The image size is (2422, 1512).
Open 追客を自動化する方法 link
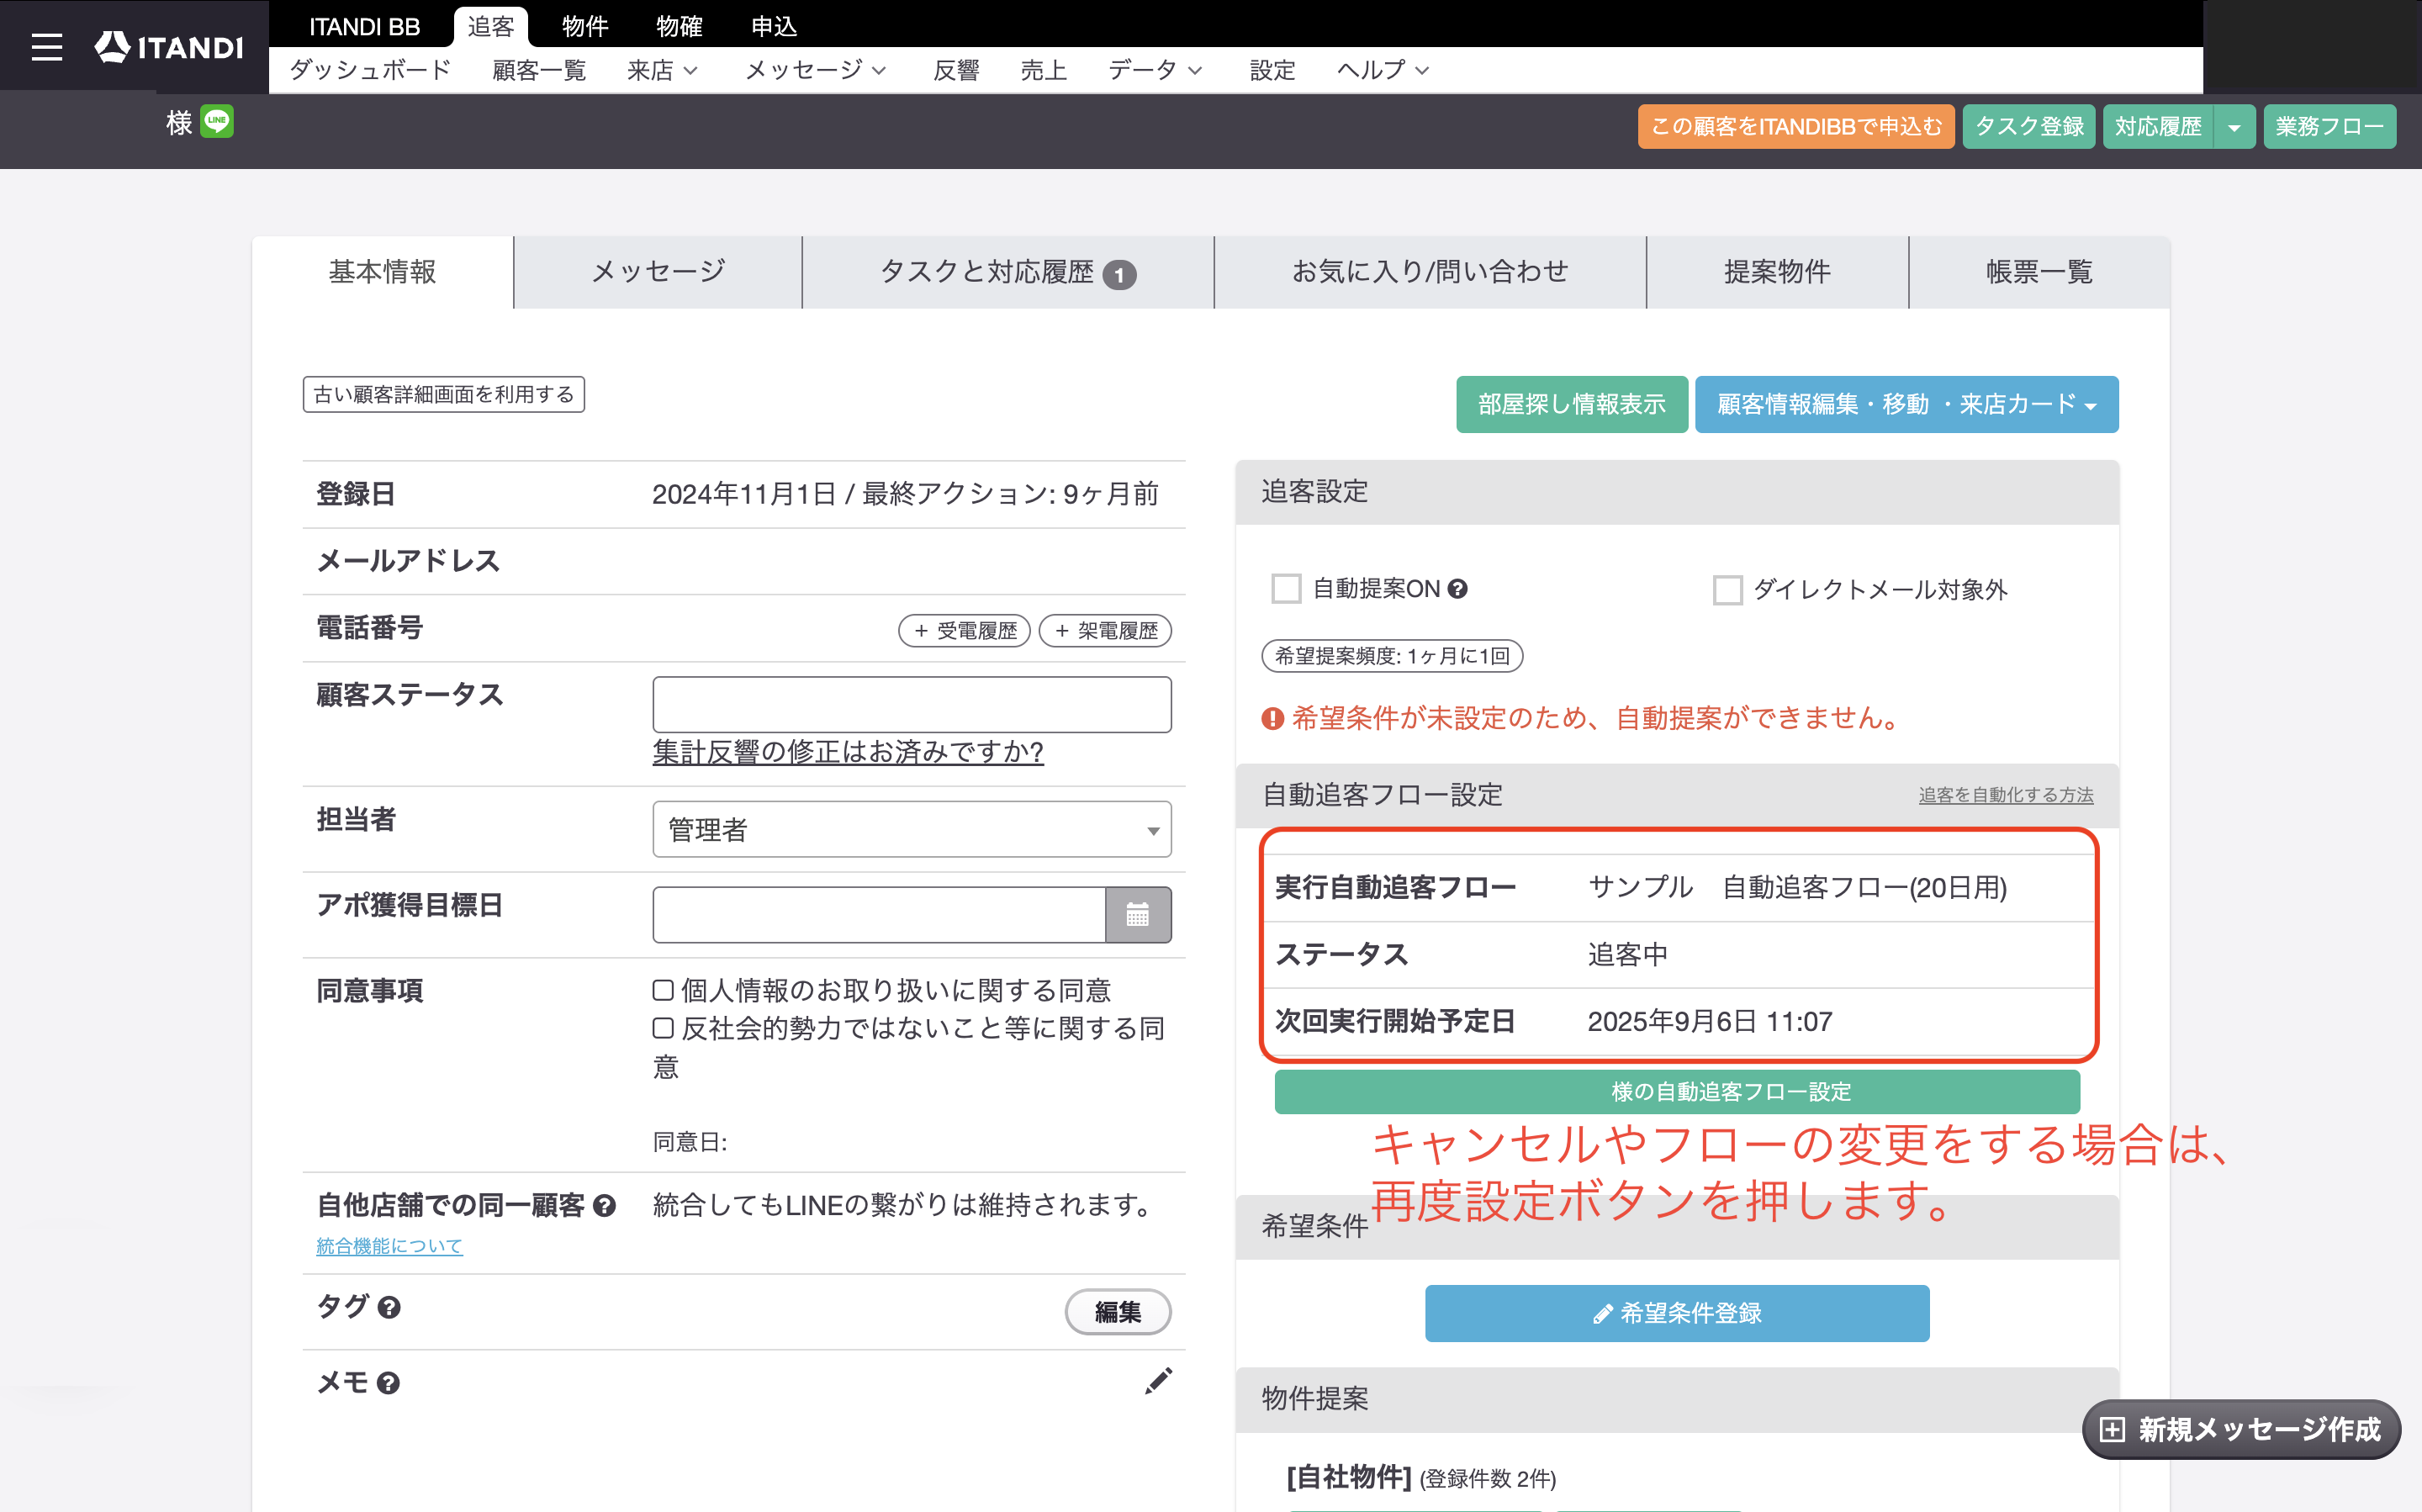coord(2005,795)
